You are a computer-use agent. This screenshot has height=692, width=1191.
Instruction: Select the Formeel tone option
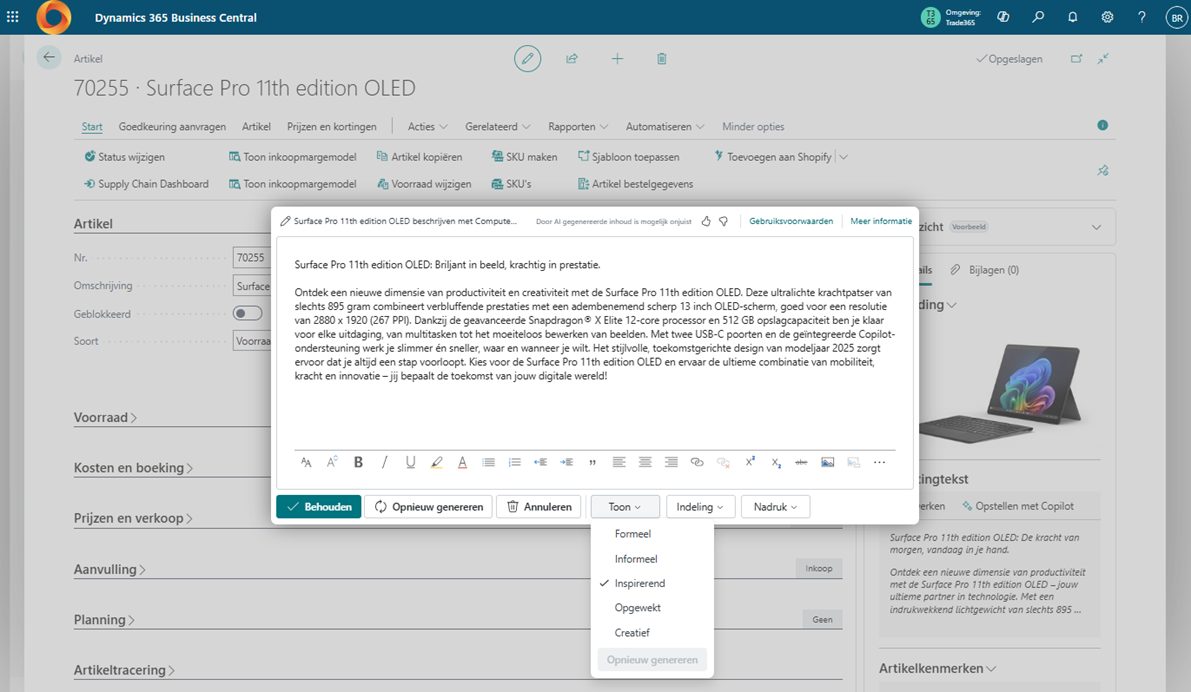632,534
